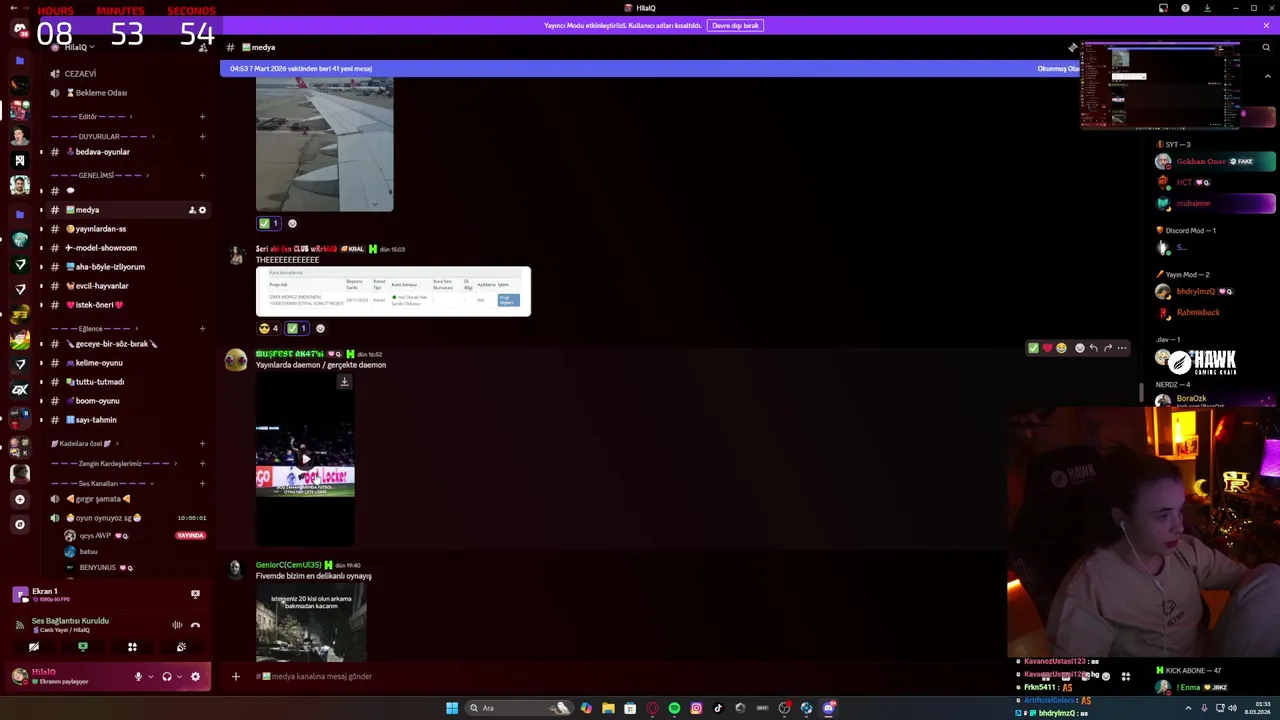Open the Discord home direct messages icon

(20, 29)
